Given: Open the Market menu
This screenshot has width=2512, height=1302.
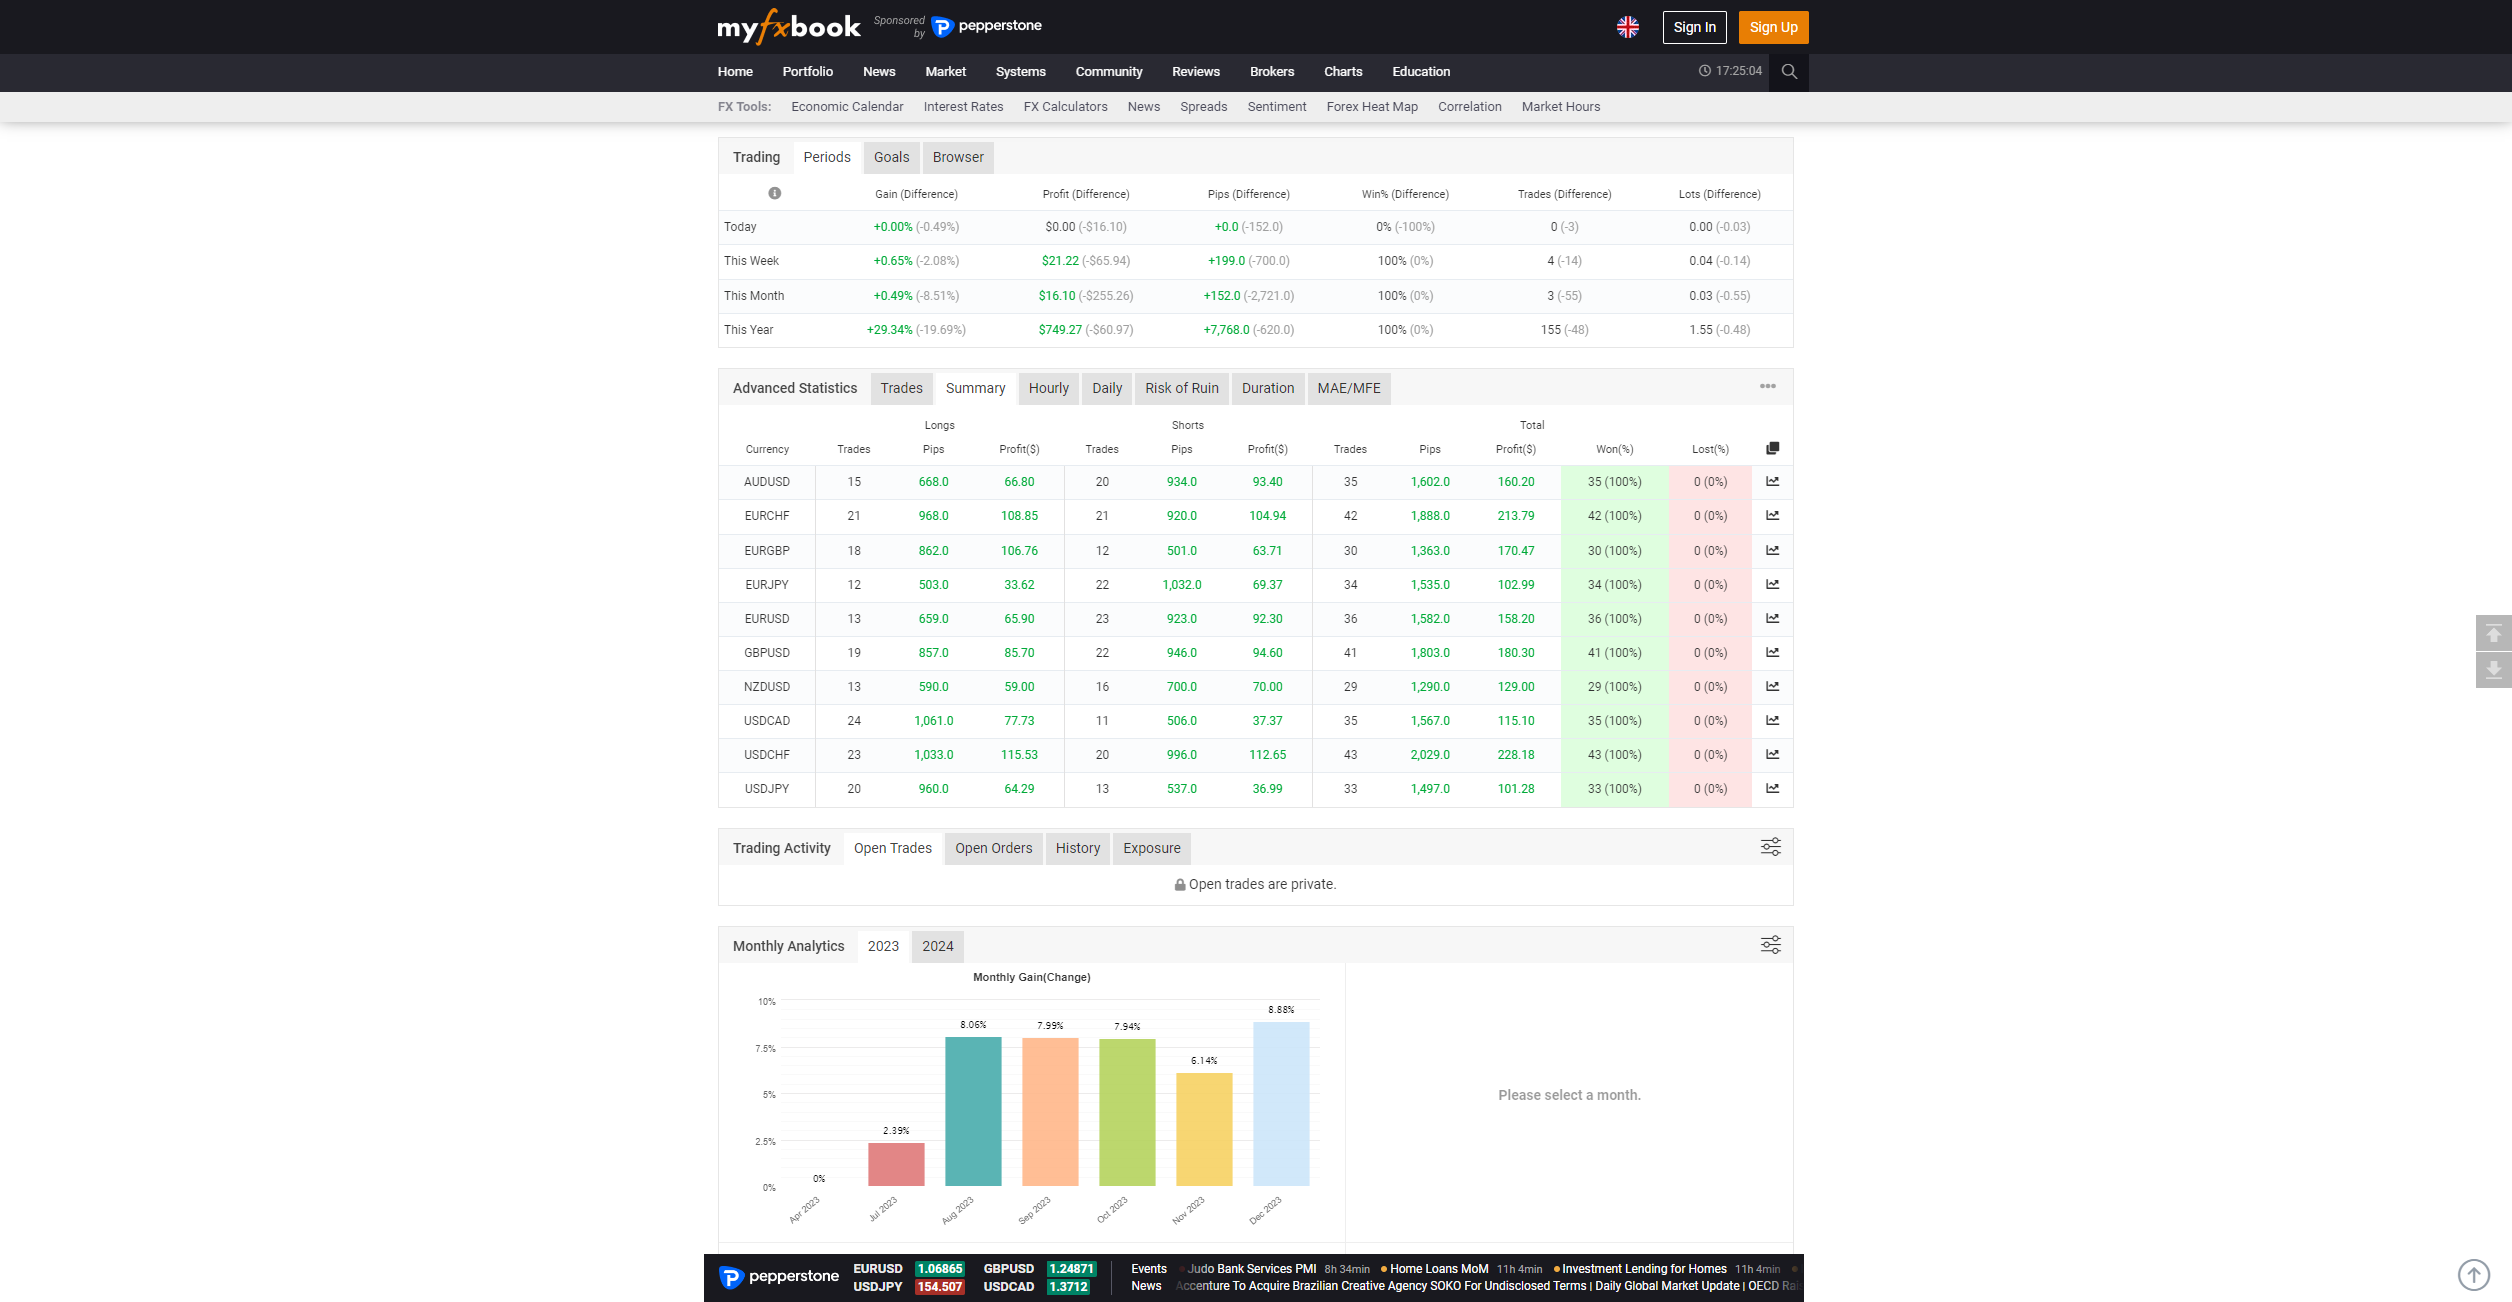Looking at the screenshot, I should (945, 72).
